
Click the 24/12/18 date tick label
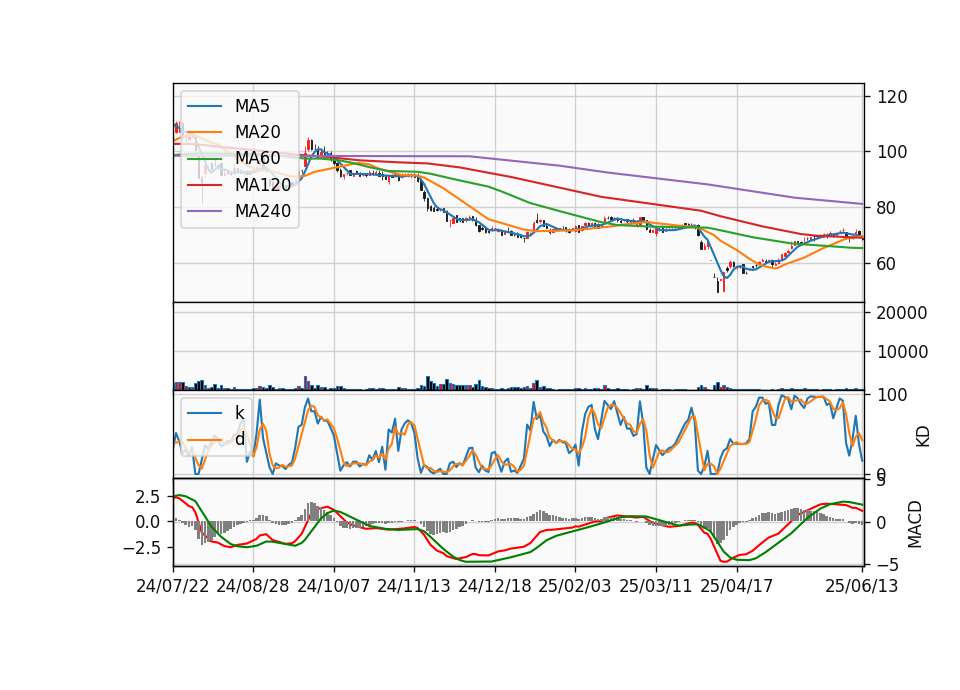495,586
